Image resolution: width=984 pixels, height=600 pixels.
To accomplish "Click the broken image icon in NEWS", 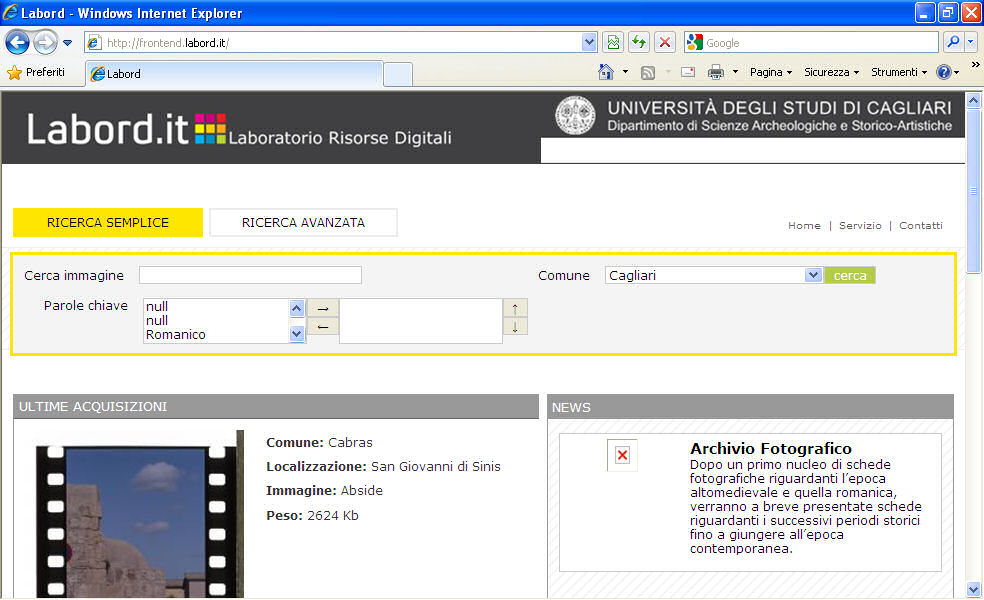I will tap(622, 455).
